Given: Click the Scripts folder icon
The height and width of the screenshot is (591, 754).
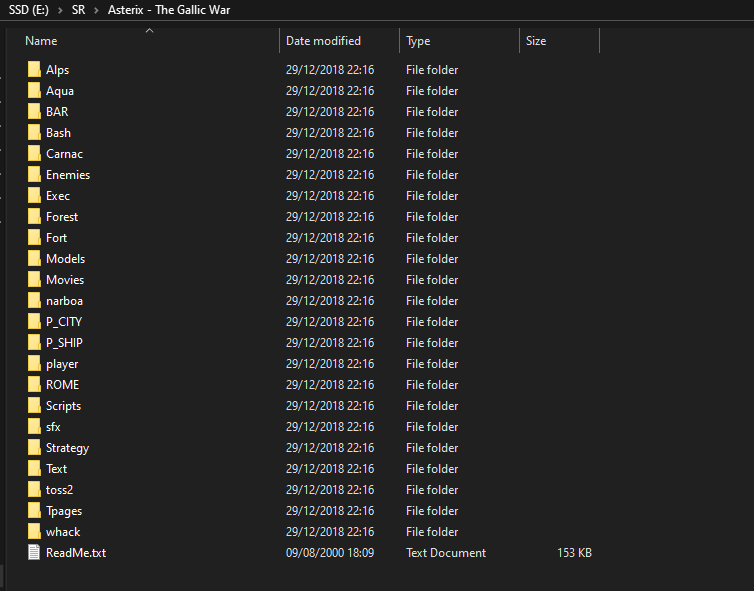Looking at the screenshot, I should (34, 405).
